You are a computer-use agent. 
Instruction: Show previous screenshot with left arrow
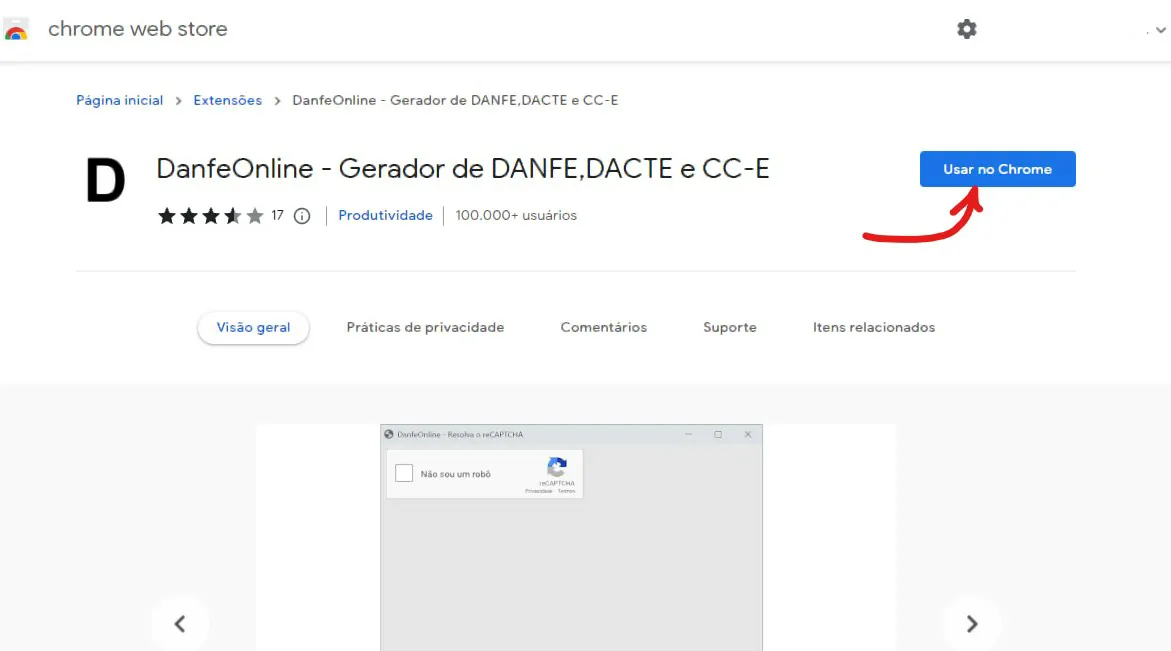tap(180, 623)
